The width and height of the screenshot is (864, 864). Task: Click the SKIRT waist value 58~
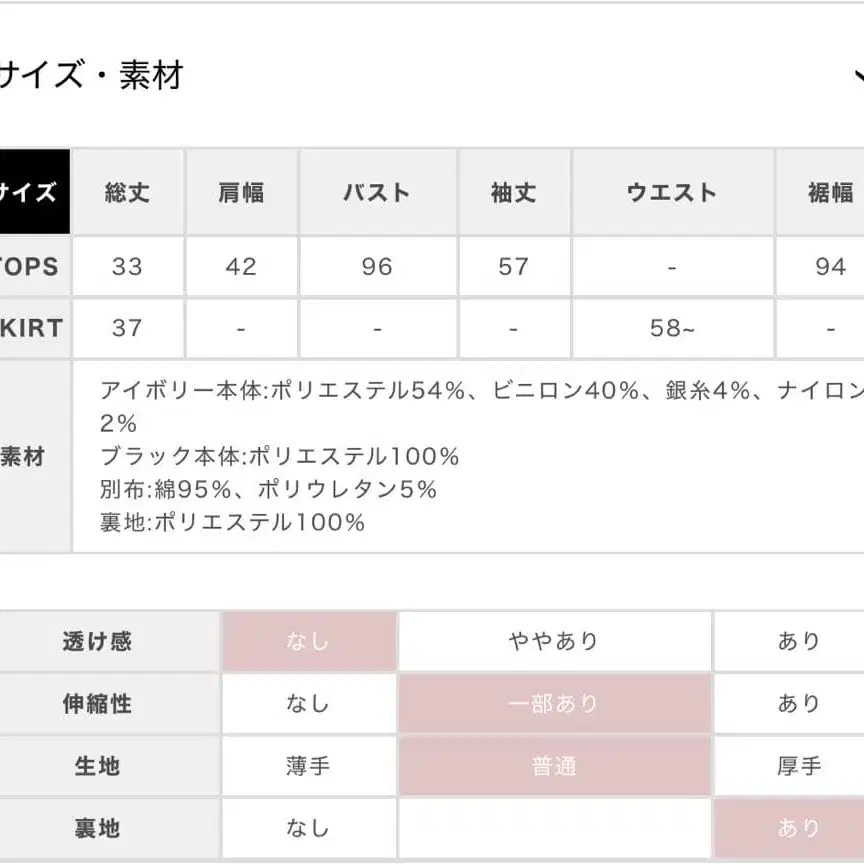click(x=671, y=328)
